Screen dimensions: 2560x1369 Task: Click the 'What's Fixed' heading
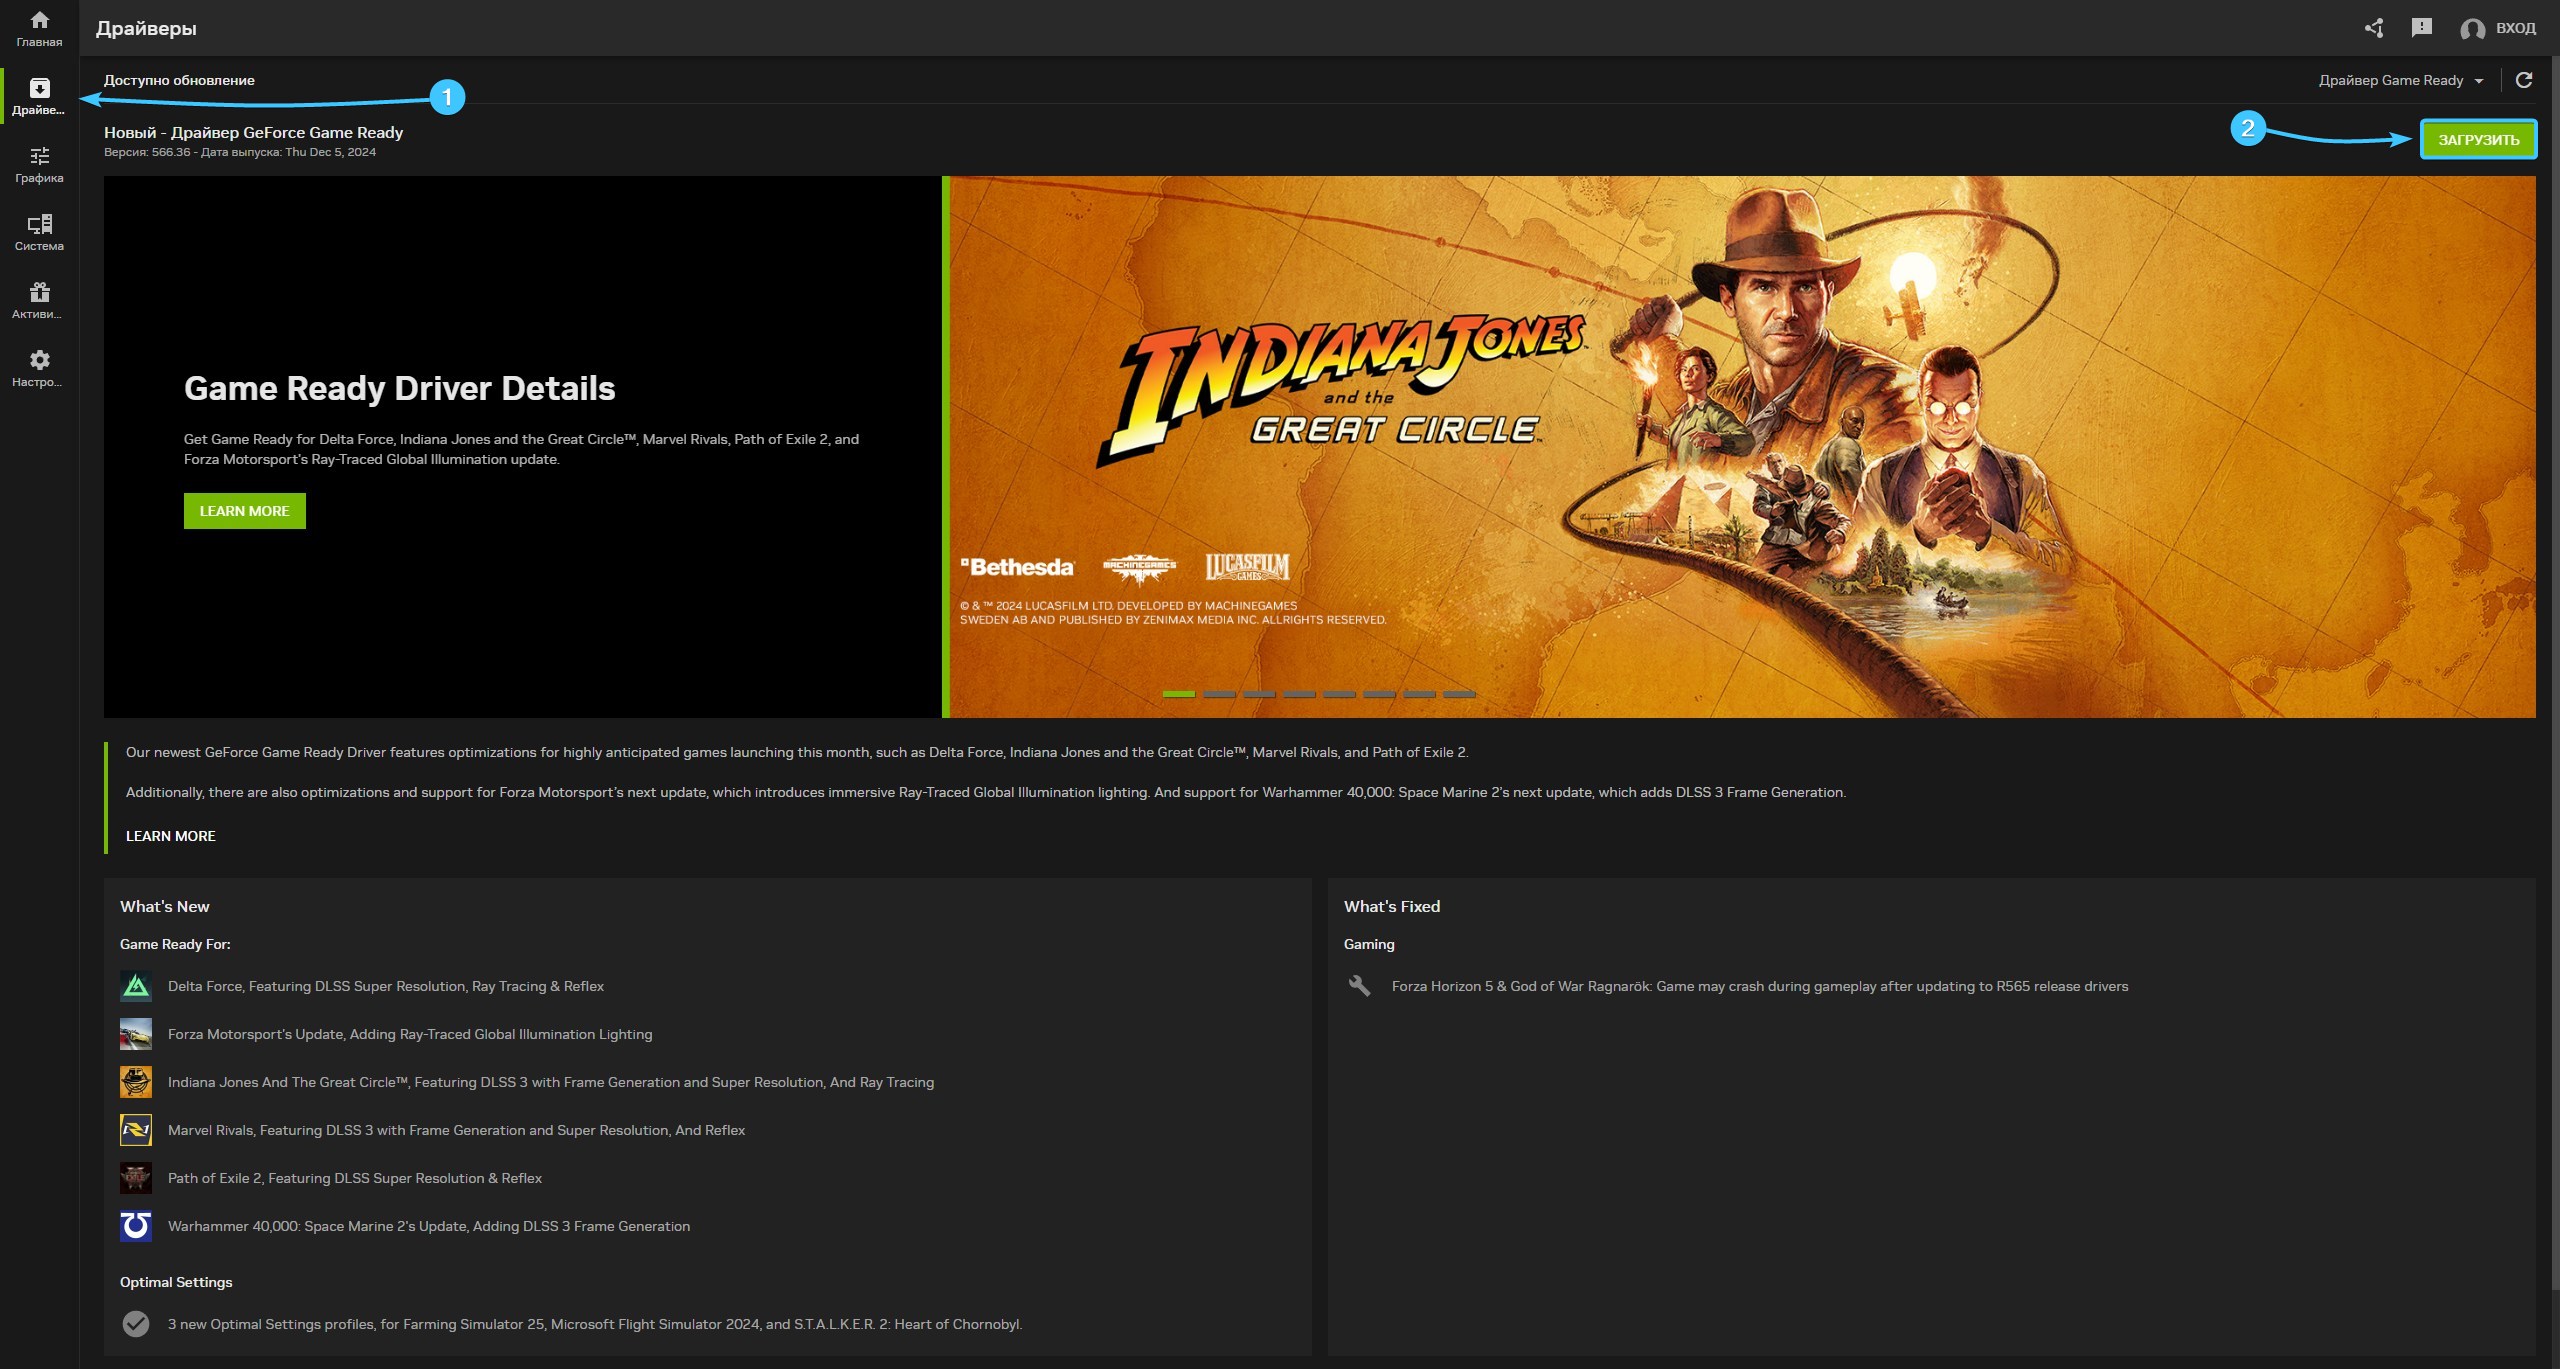(1392, 906)
